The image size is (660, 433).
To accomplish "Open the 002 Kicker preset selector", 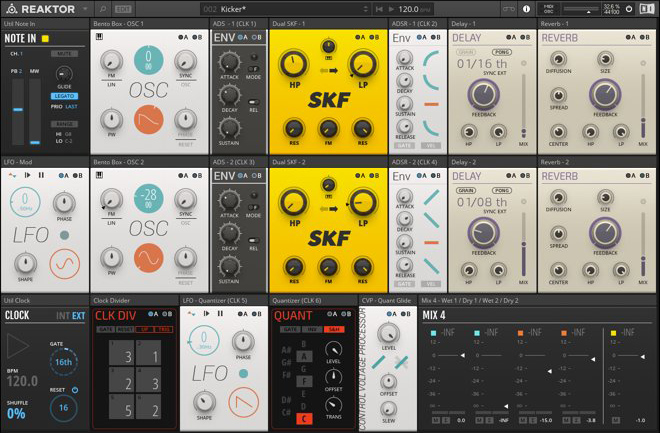I will [285, 9].
